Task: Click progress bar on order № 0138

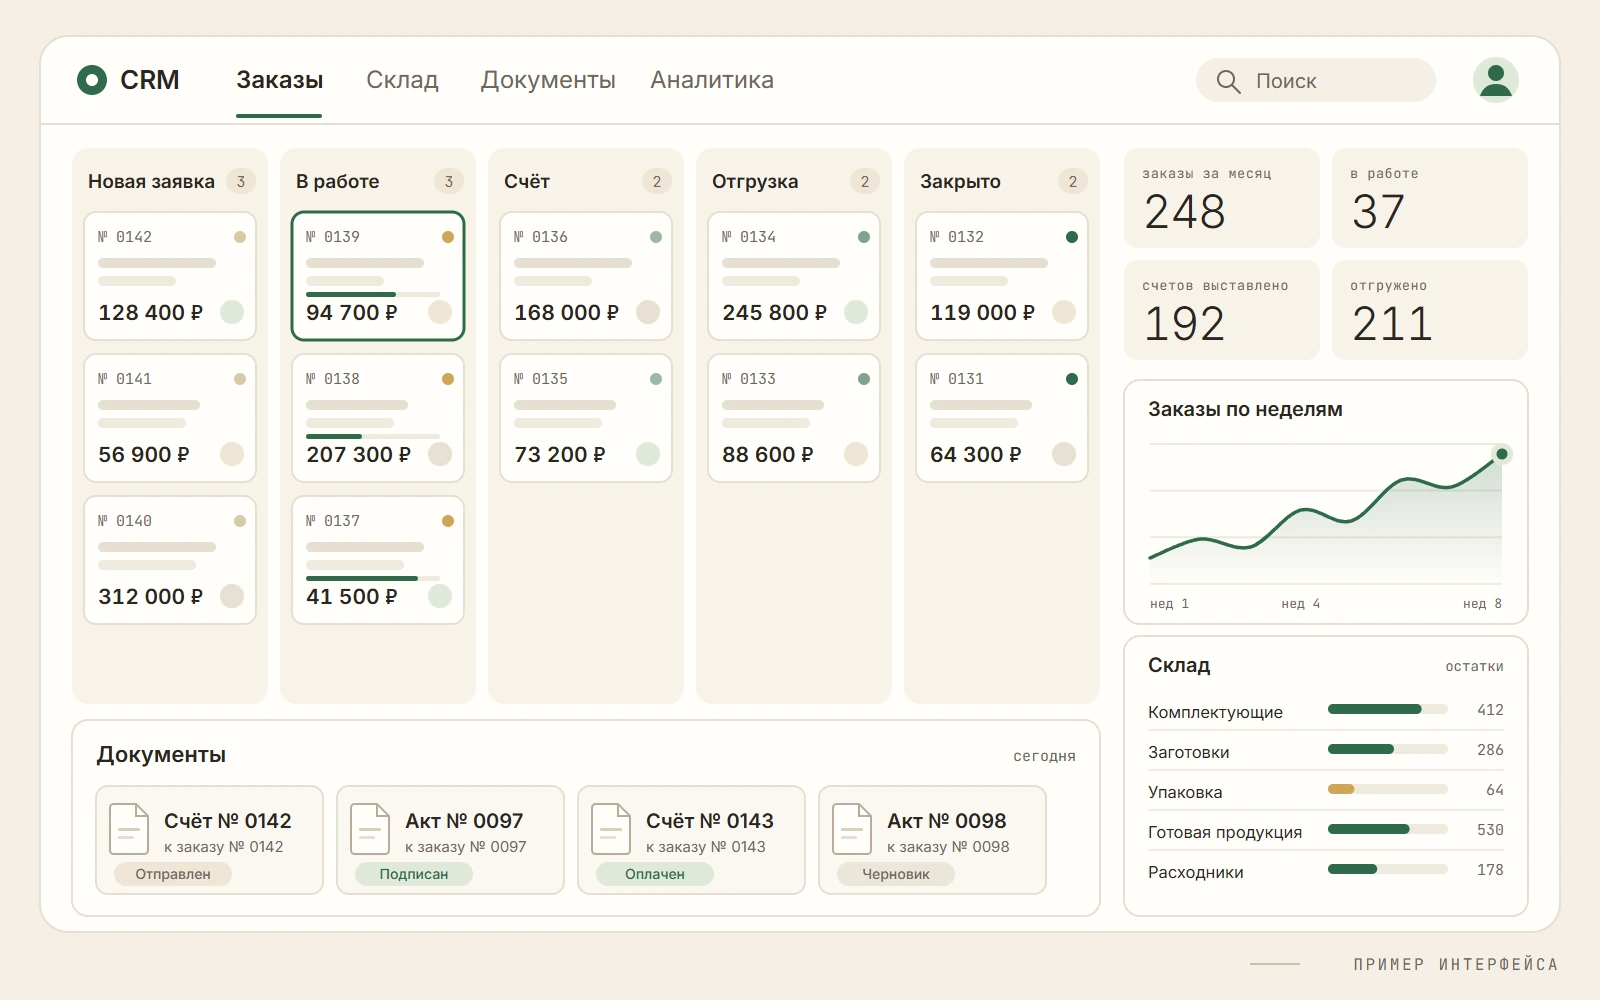Action: pyautogui.click(x=373, y=436)
